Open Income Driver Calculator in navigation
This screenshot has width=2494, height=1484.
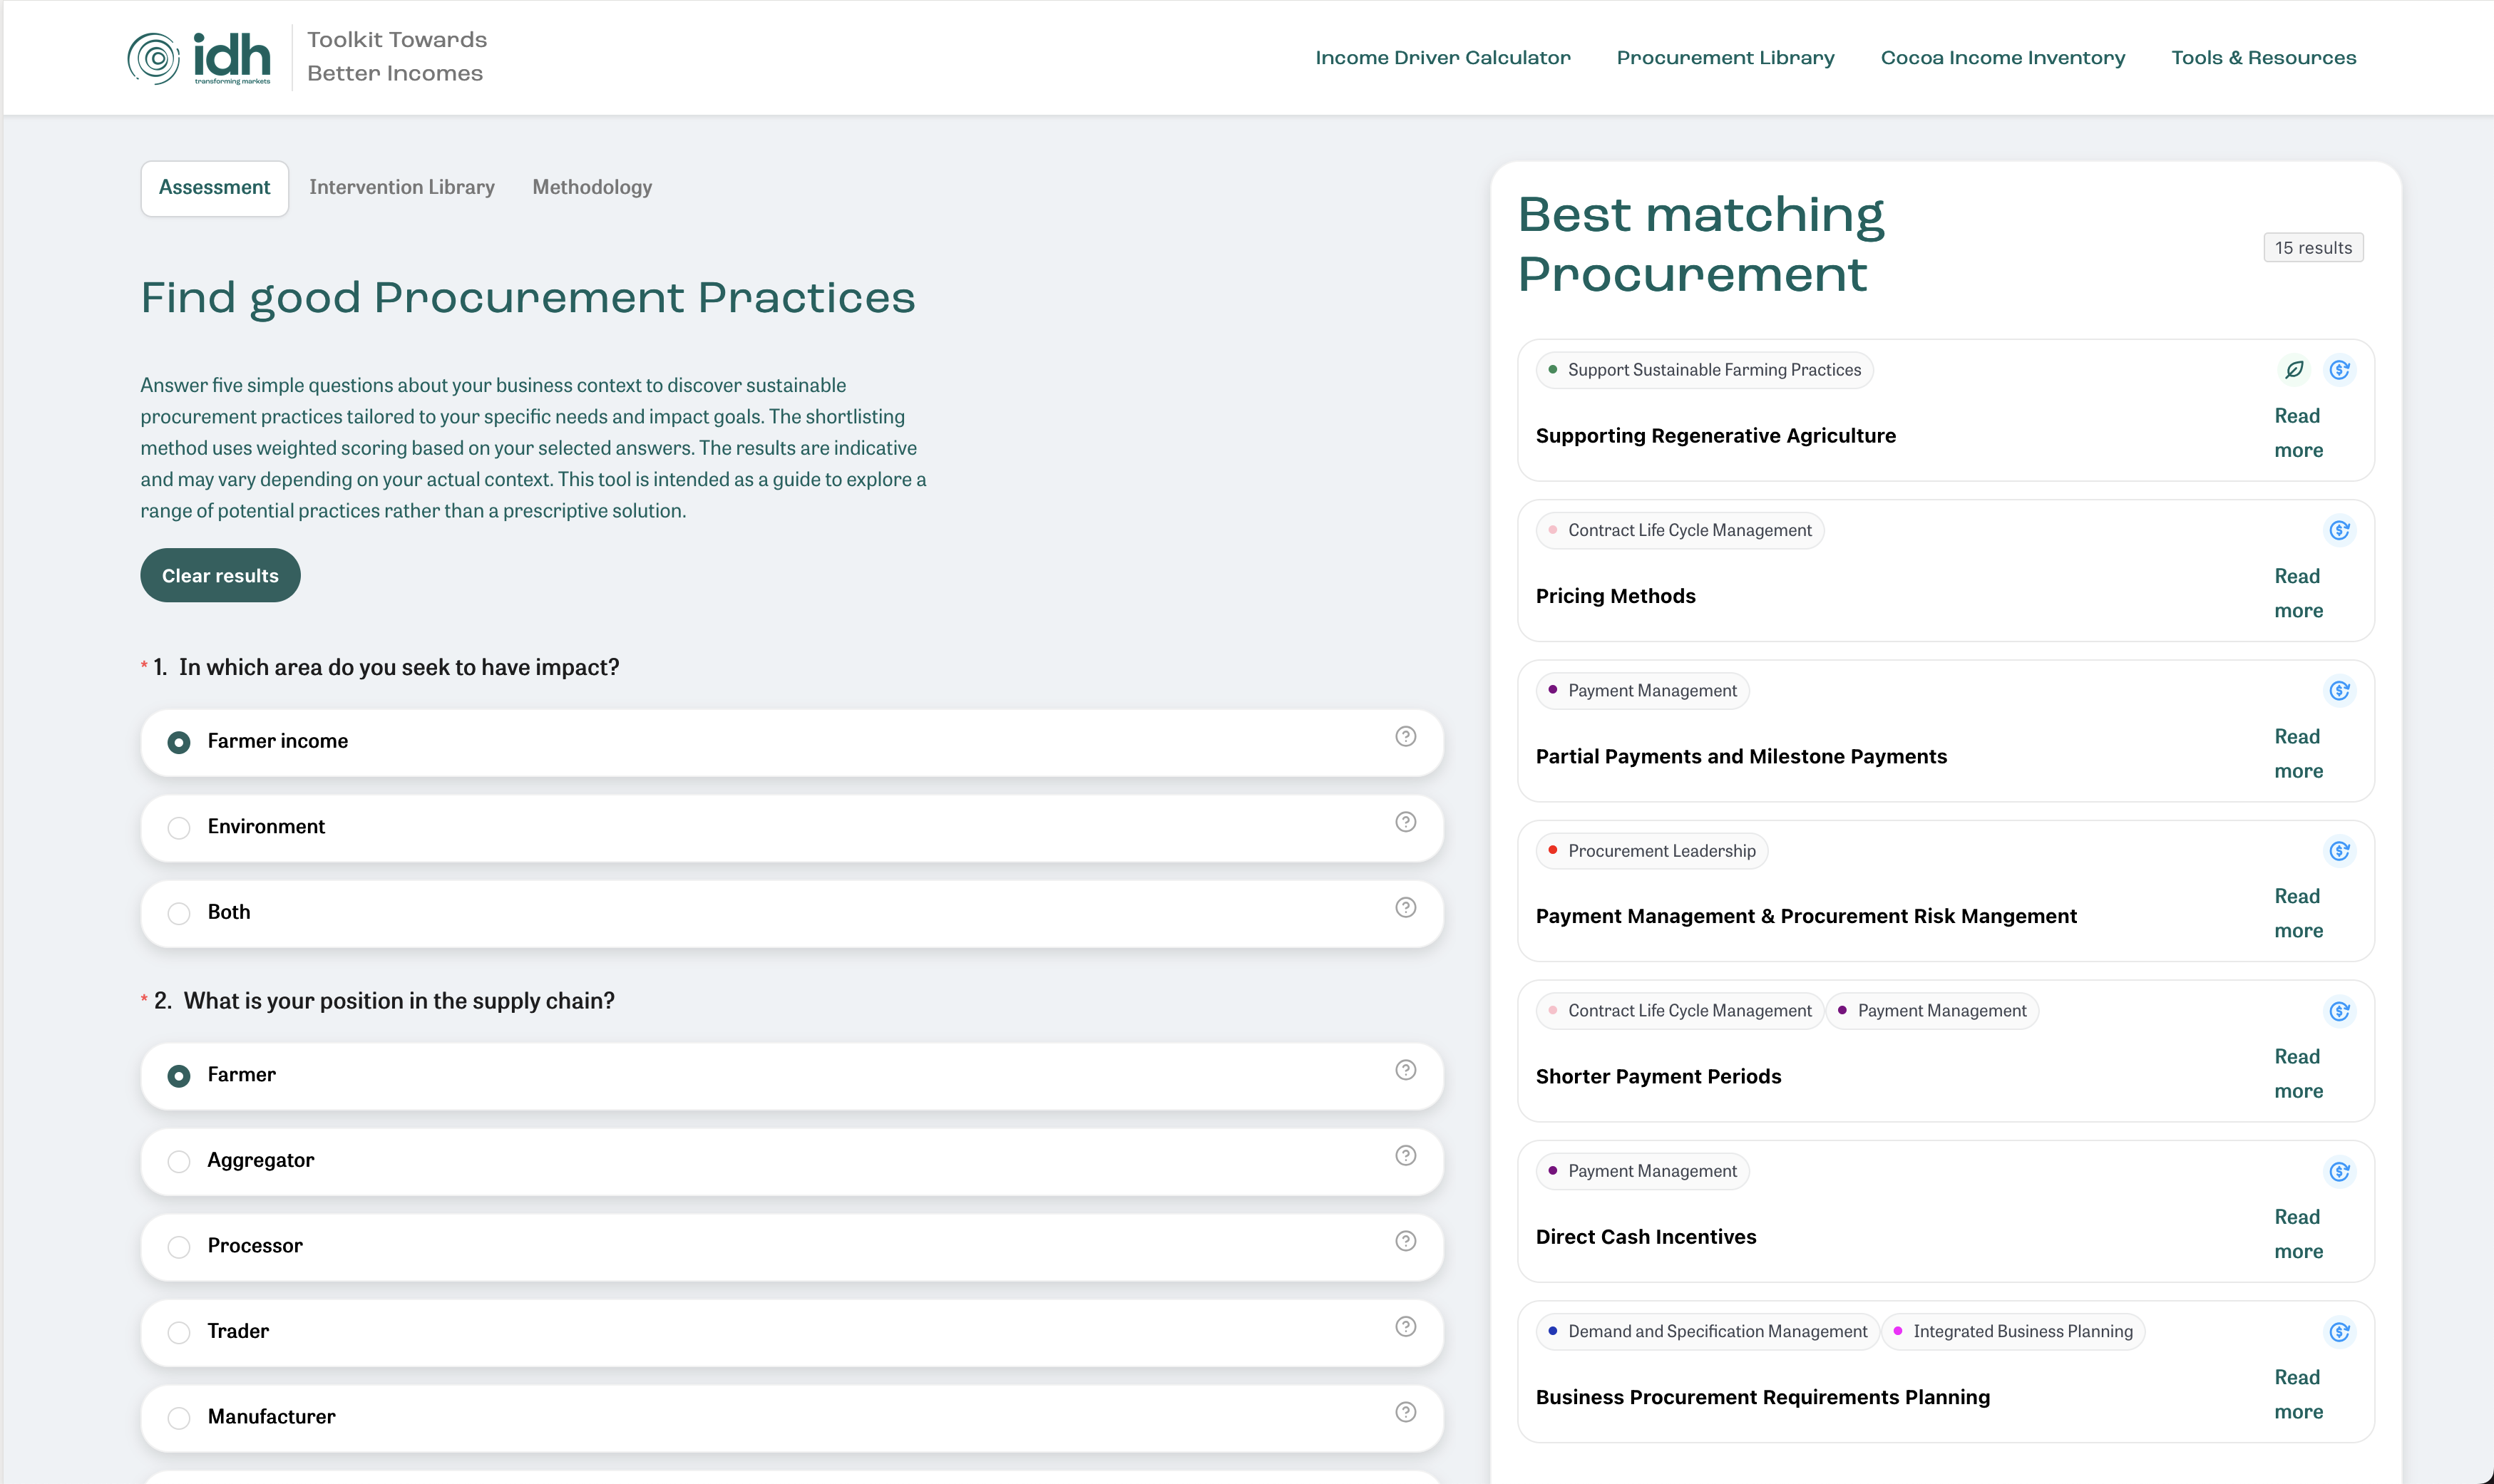pos(1442,58)
